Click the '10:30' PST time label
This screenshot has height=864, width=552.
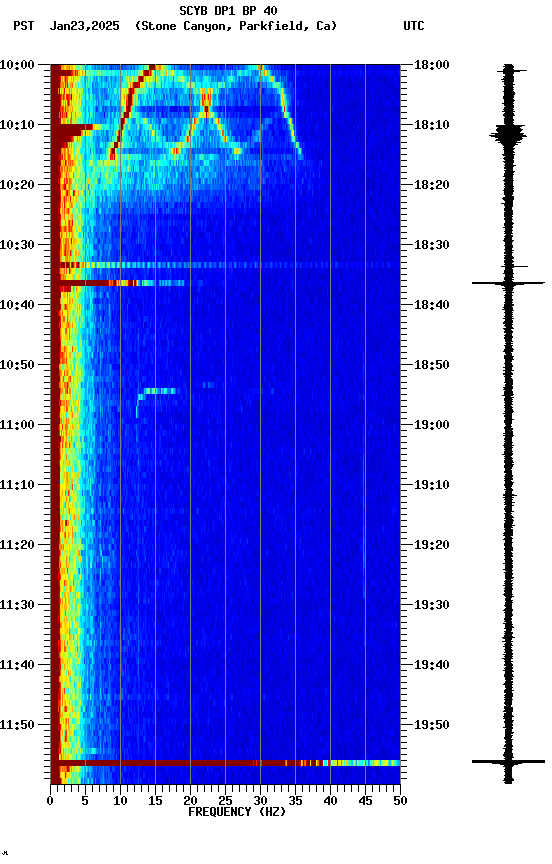click(17, 245)
